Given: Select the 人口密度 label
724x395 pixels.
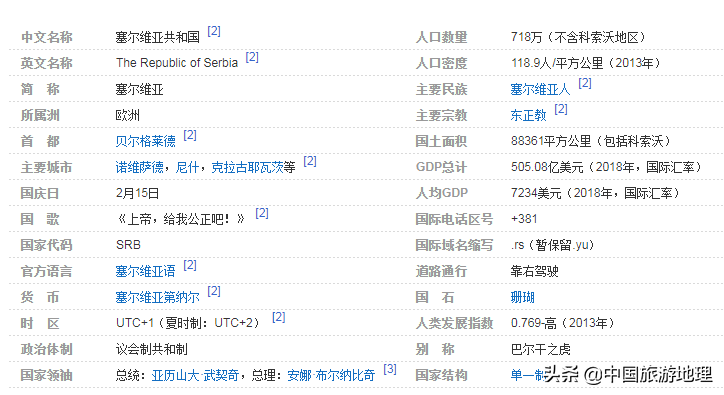Looking at the screenshot, I should [441, 63].
